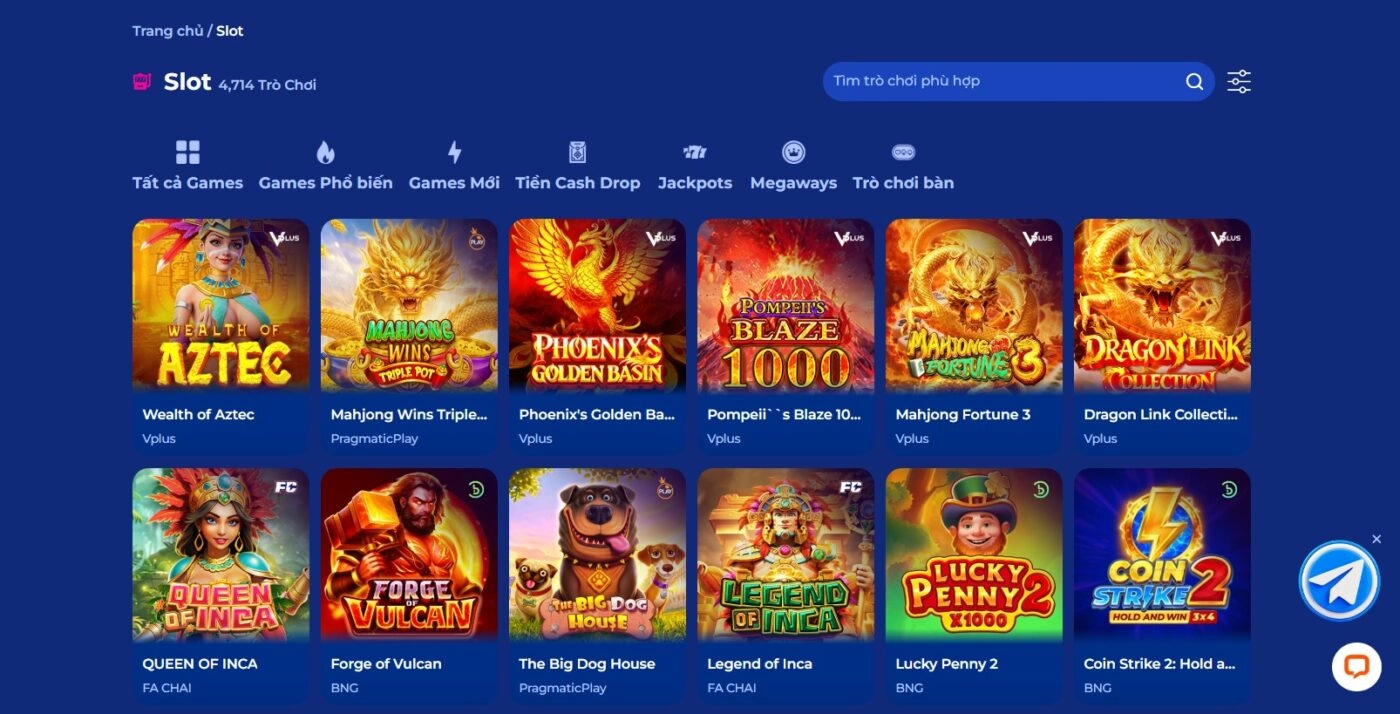This screenshot has width=1400, height=714.
Task: Click Vplus label under Dragon Link Collection
Action: (x=1101, y=439)
